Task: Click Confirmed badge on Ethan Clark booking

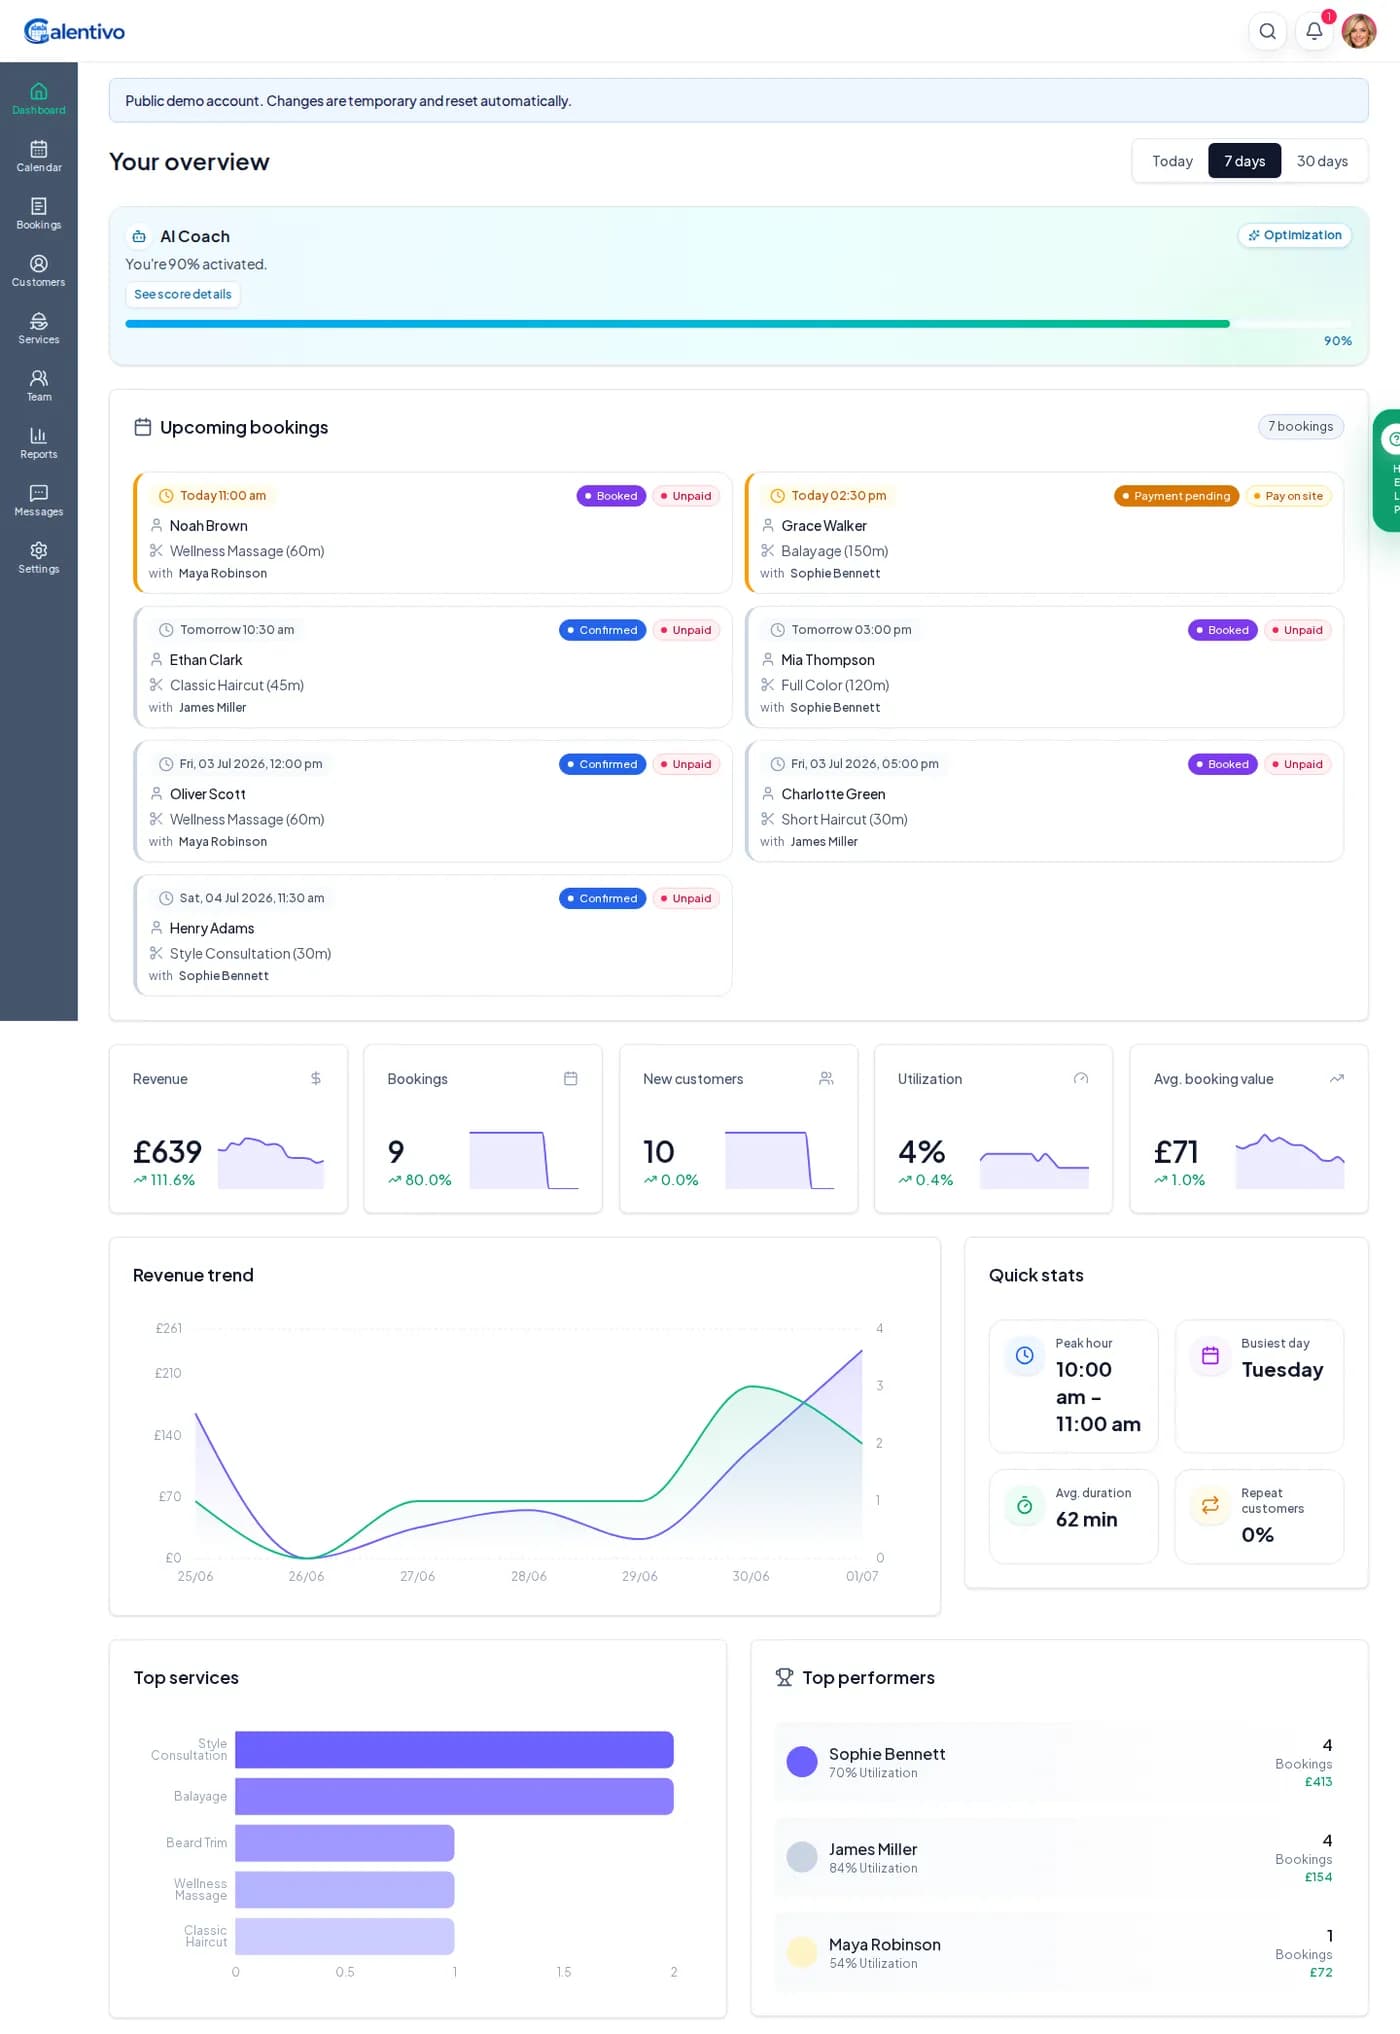Action: click(602, 630)
